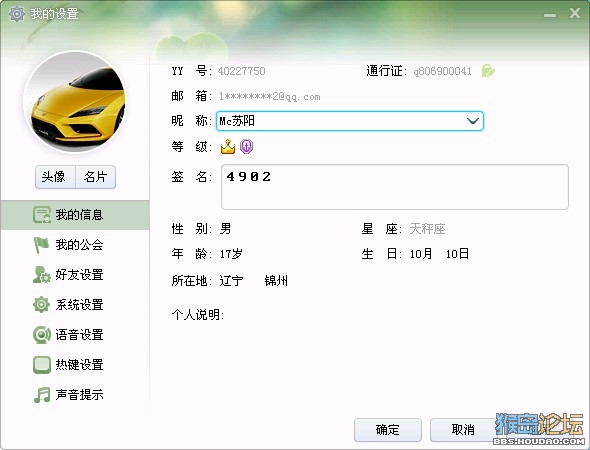Switch to 我的公会 section
The image size is (590, 450).
[75, 245]
